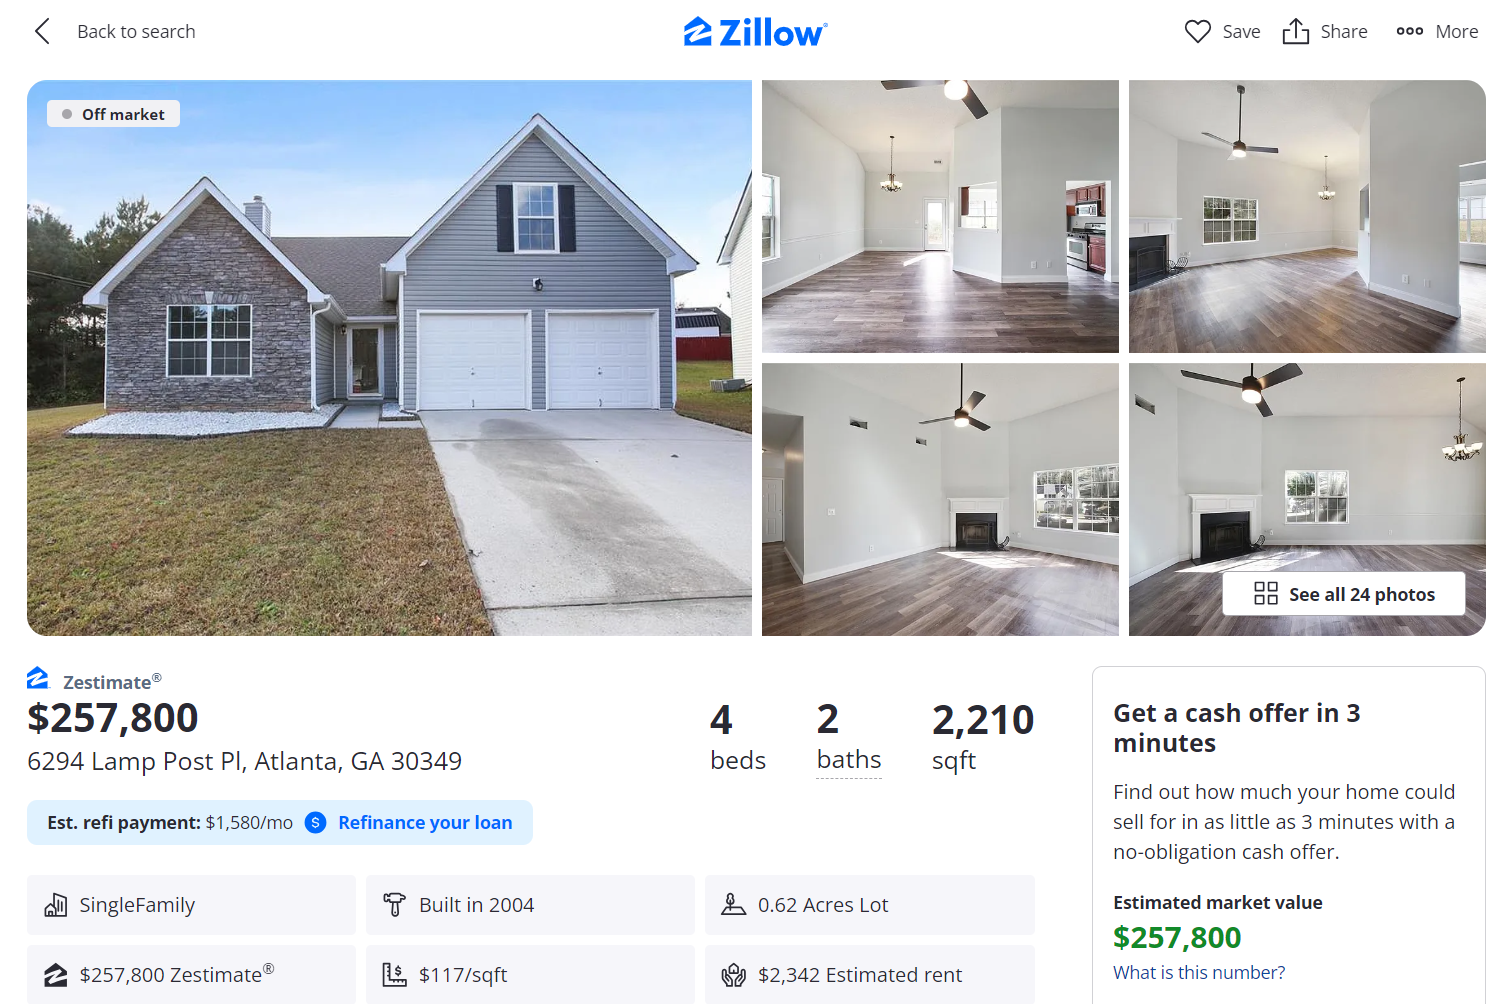Open the three-dot More menu
The height and width of the screenshot is (1004, 1507).
tap(1409, 31)
